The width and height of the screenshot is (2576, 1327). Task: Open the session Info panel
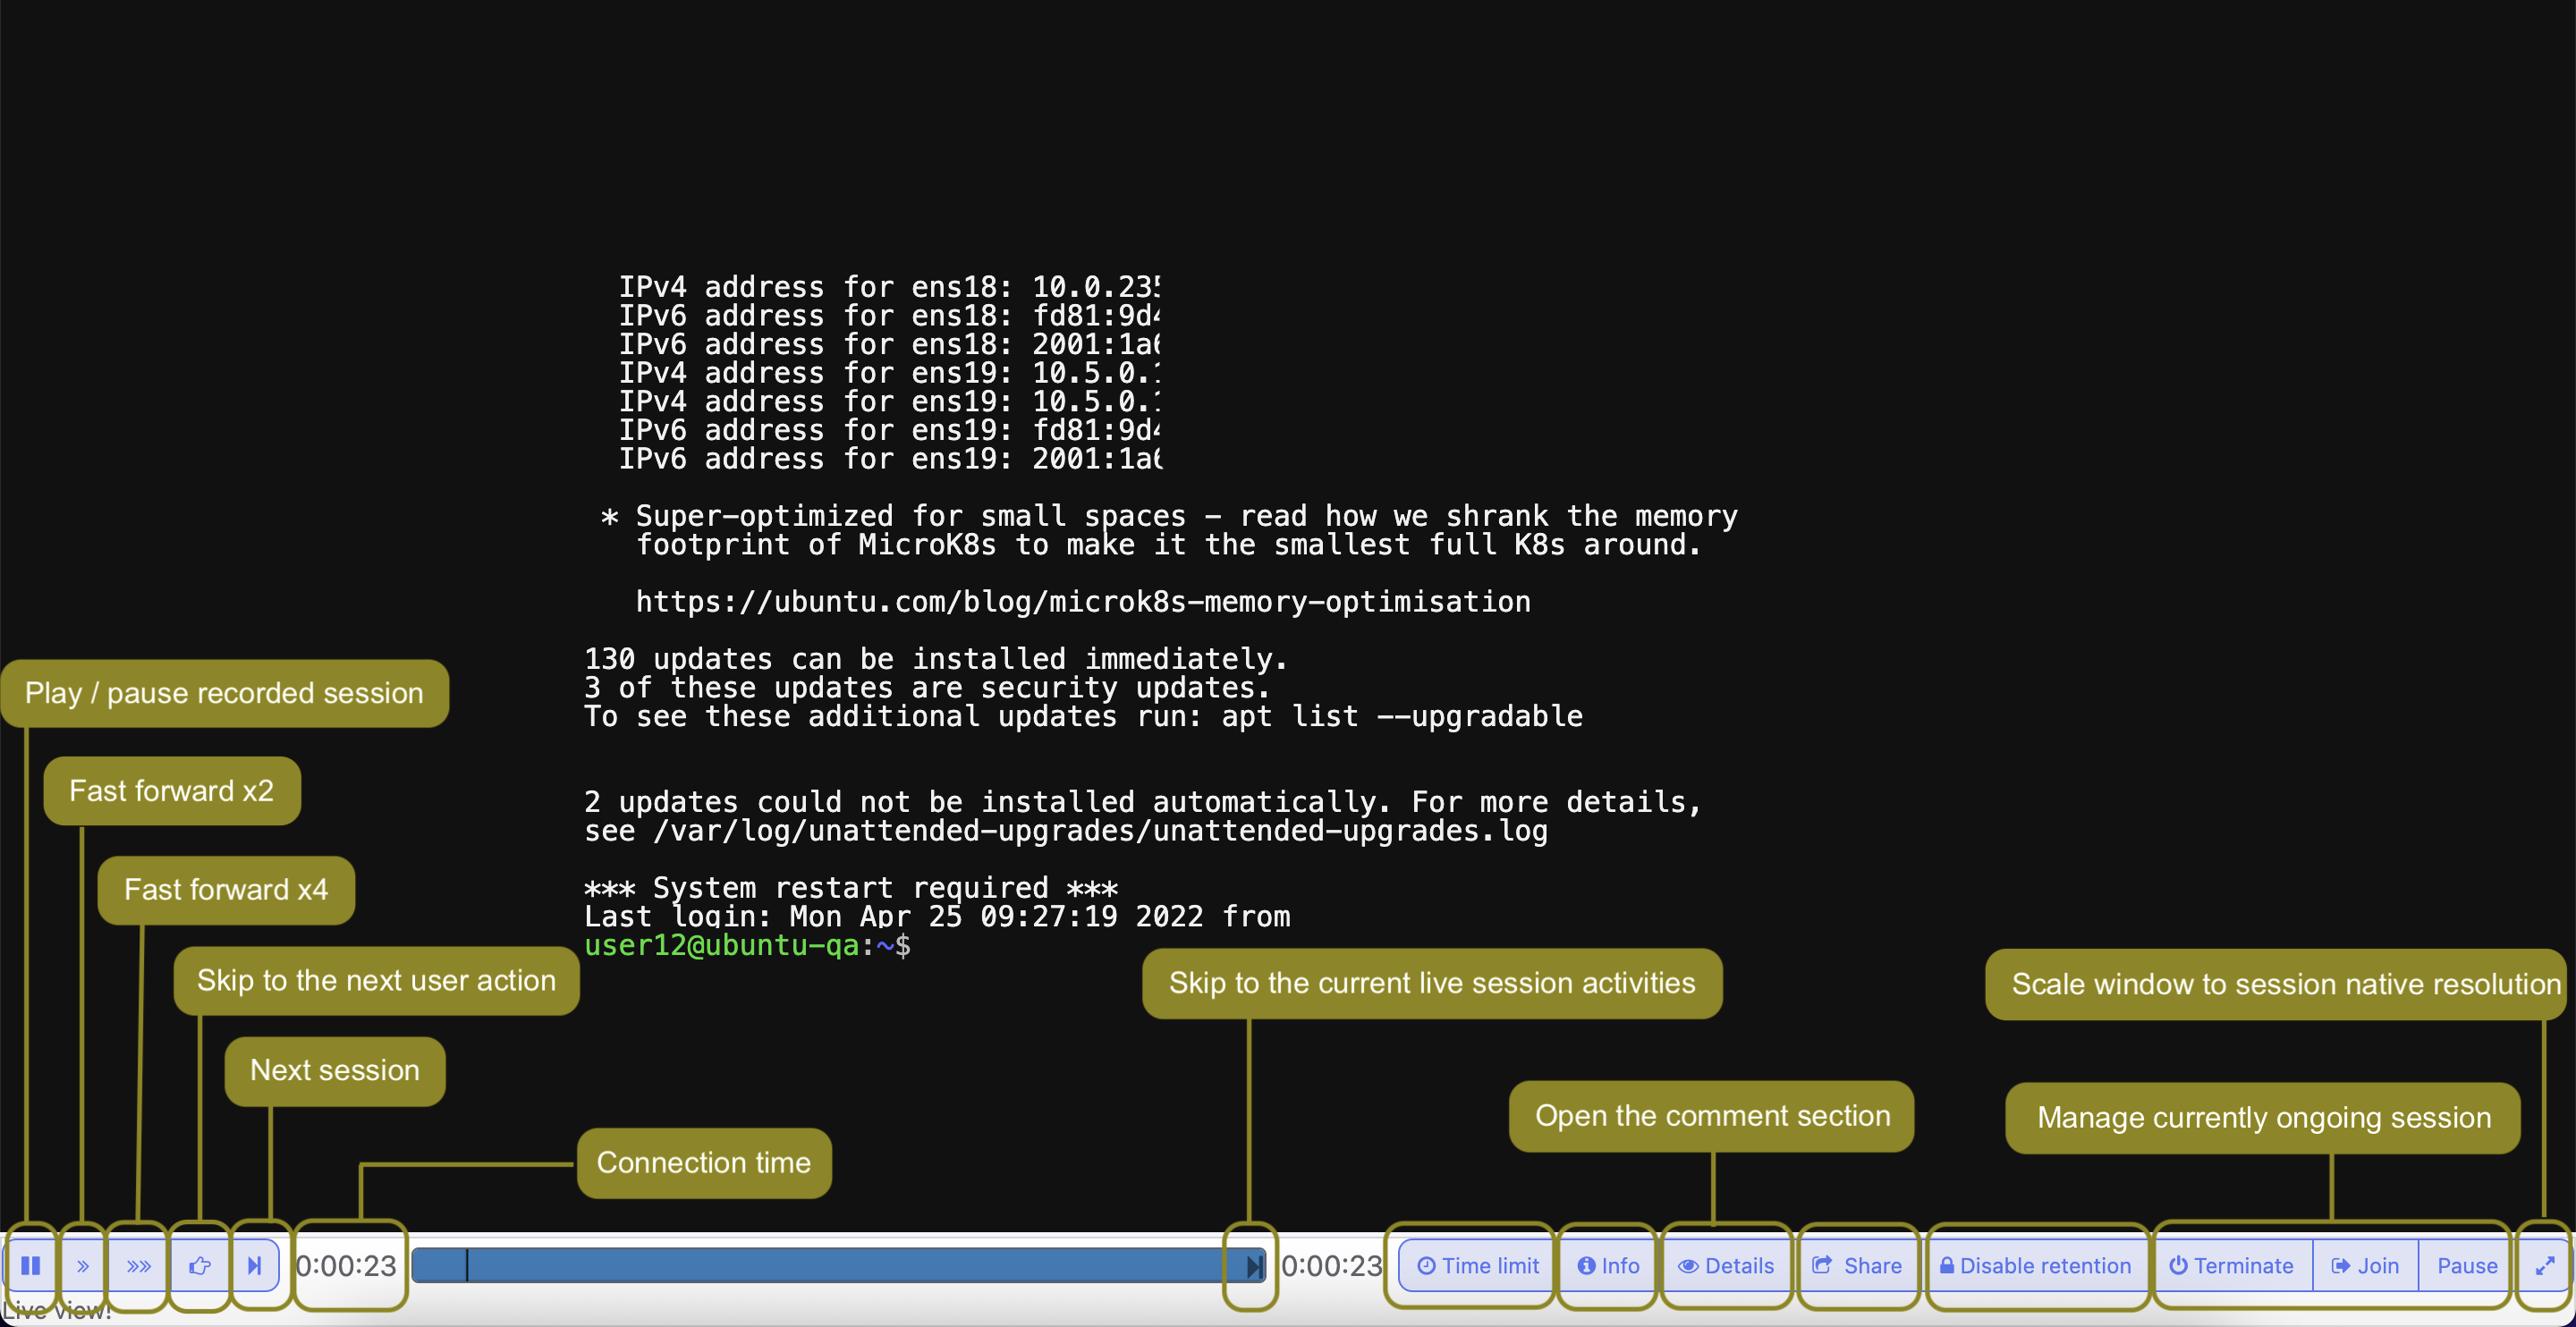coord(1608,1266)
